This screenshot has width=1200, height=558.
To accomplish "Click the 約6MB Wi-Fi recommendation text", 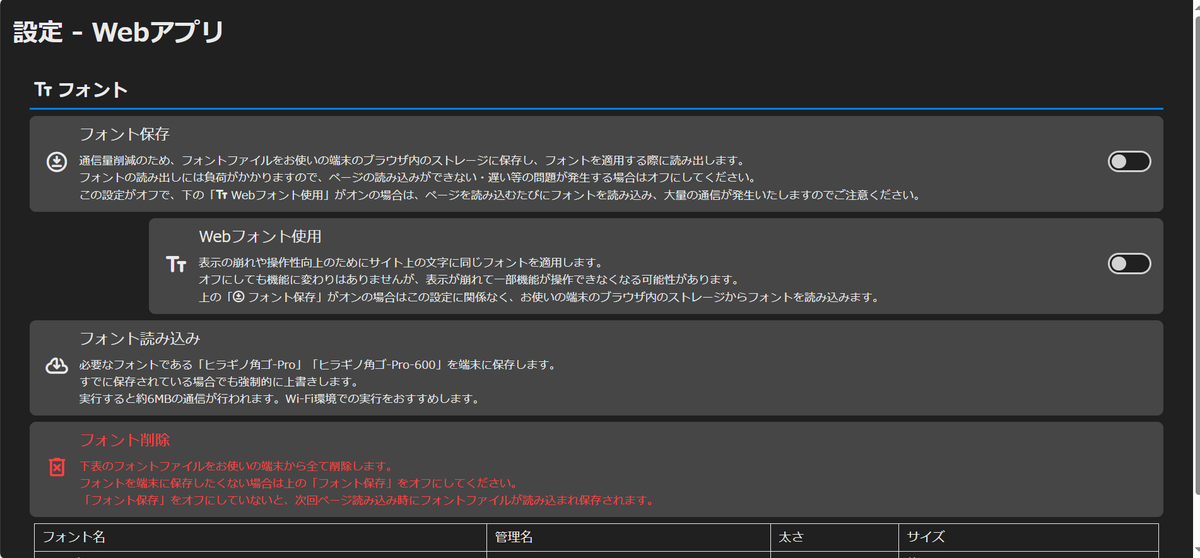I will [x=280, y=399].
